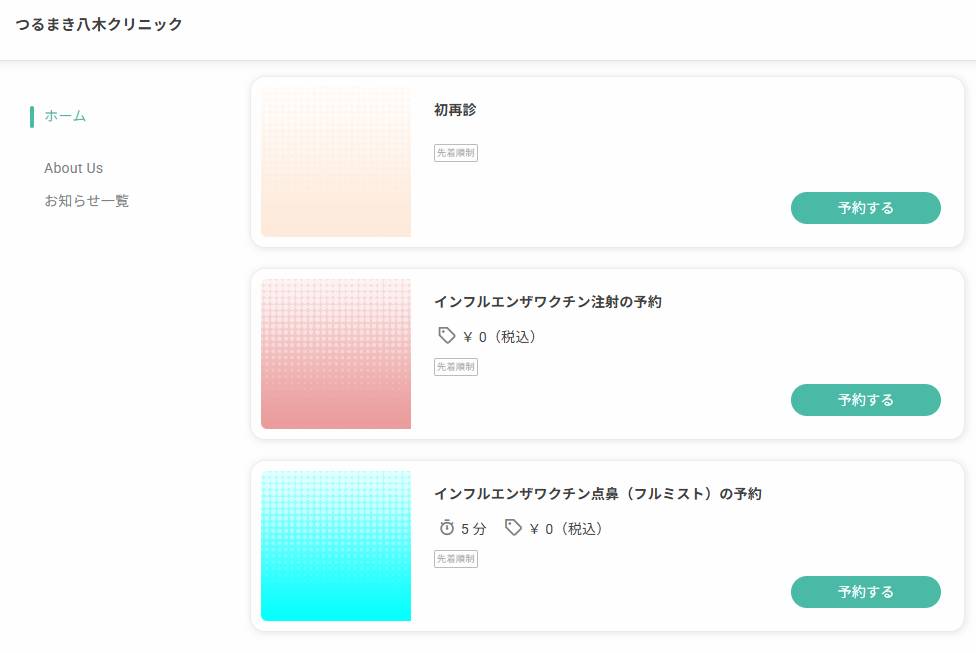The width and height of the screenshot is (976, 653).
Task: Click the peach gradient thumbnail of 初再診
Action: [x=336, y=162]
